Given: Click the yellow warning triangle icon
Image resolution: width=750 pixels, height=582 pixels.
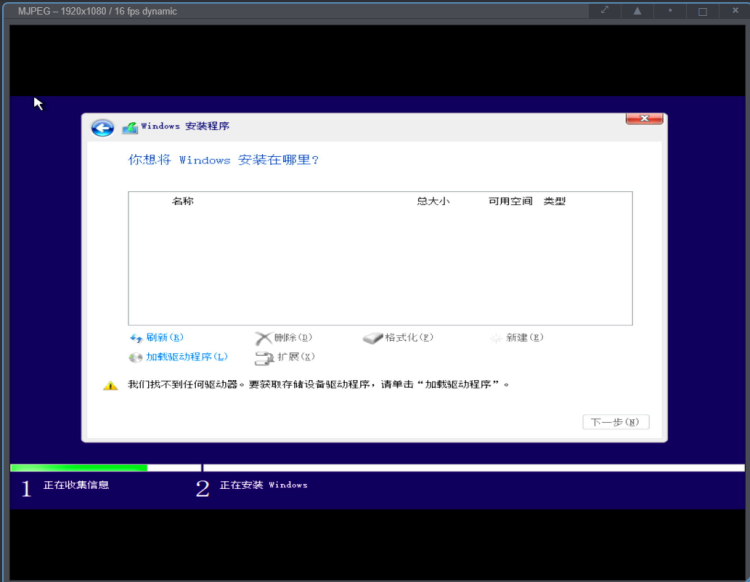Looking at the screenshot, I should 111,385.
